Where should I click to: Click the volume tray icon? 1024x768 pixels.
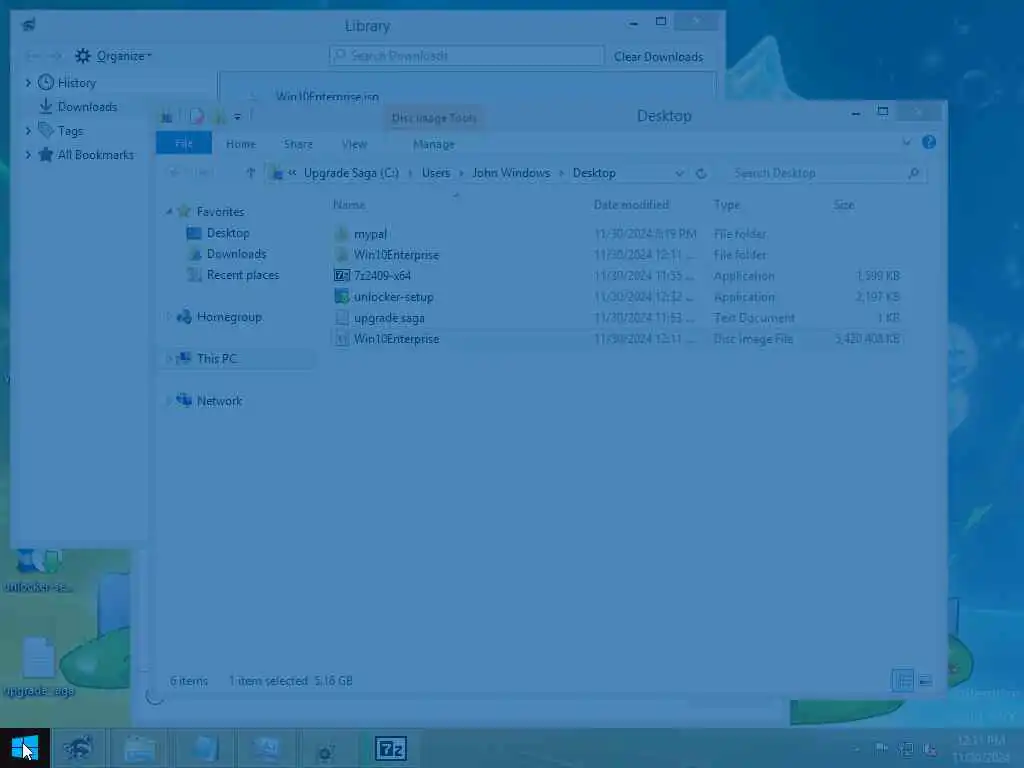pyautogui.click(x=930, y=748)
